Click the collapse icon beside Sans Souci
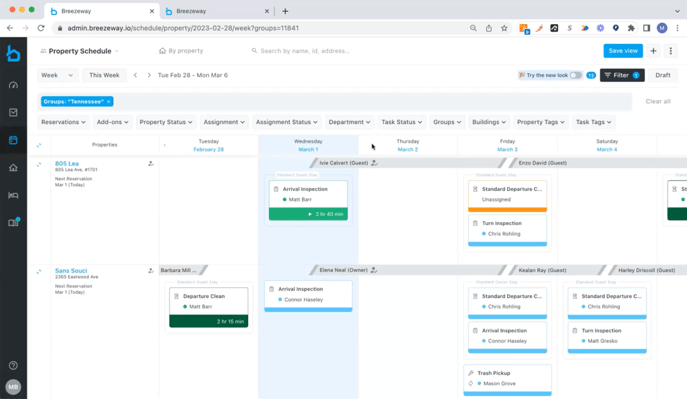This screenshot has height=399, width=687. 39,272
